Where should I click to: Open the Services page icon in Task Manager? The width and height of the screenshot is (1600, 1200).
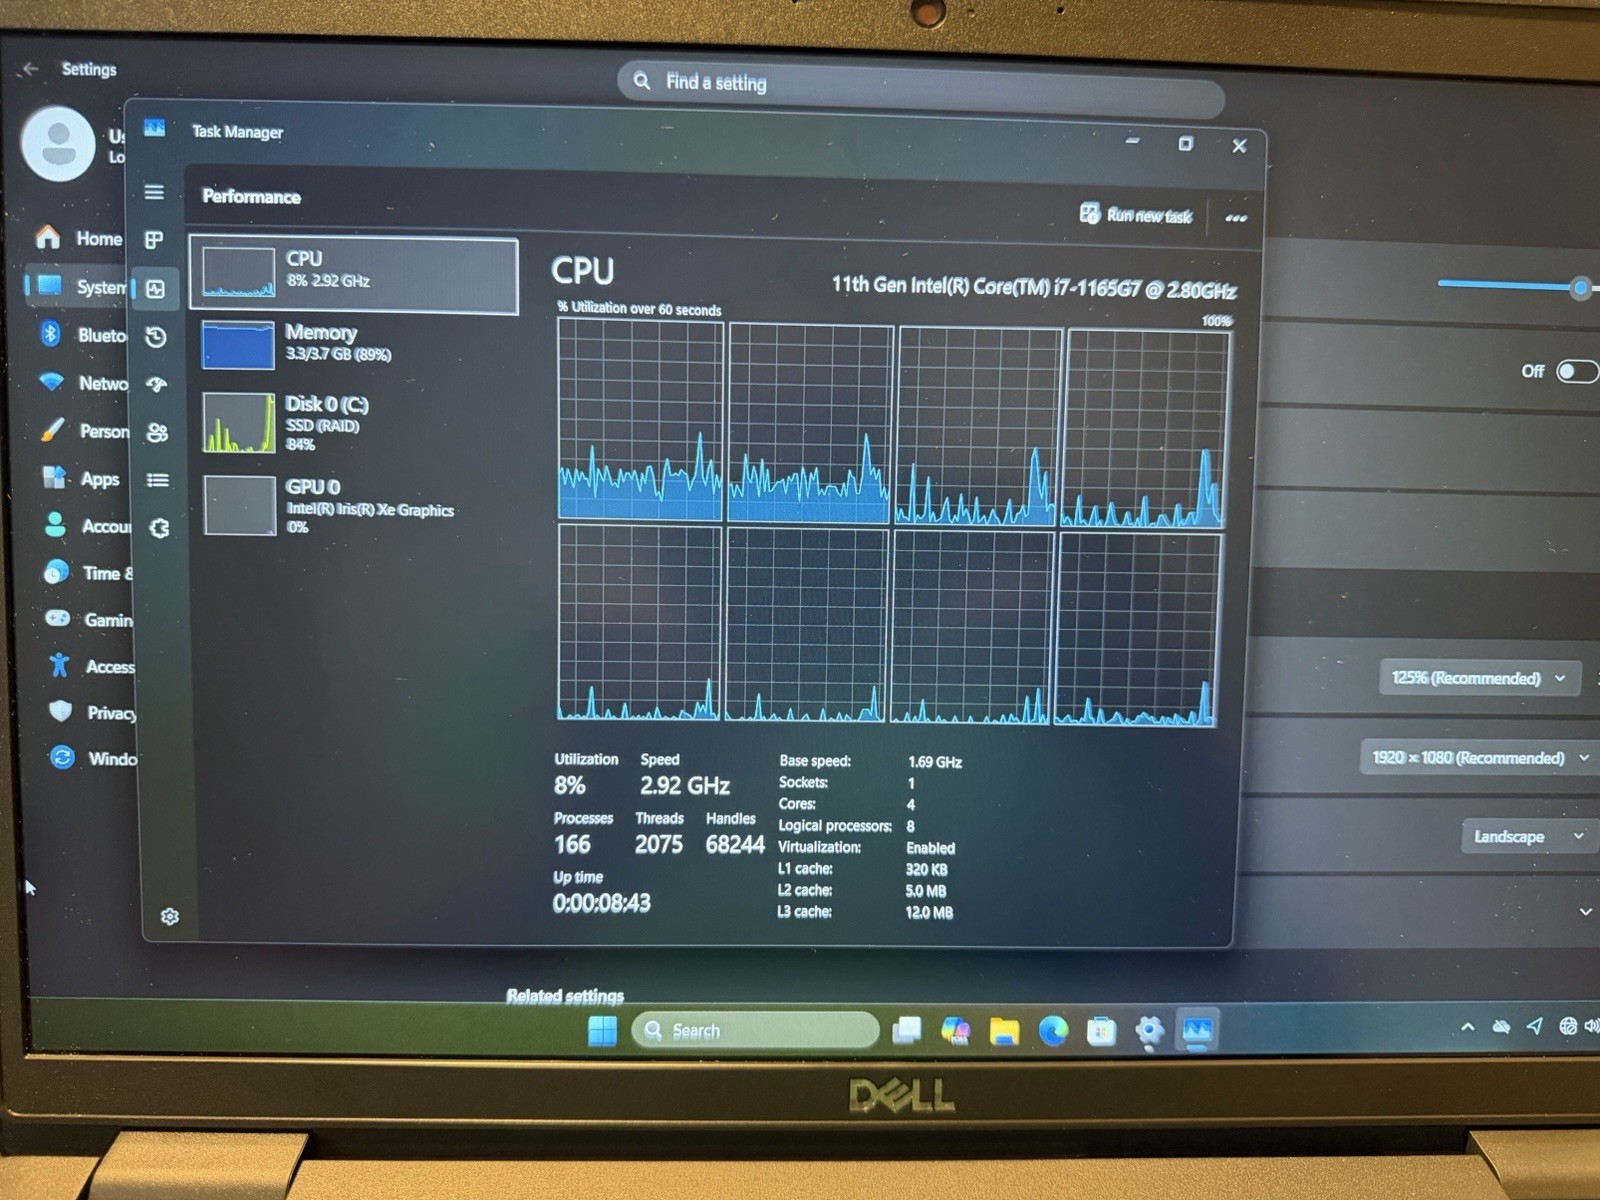[159, 528]
